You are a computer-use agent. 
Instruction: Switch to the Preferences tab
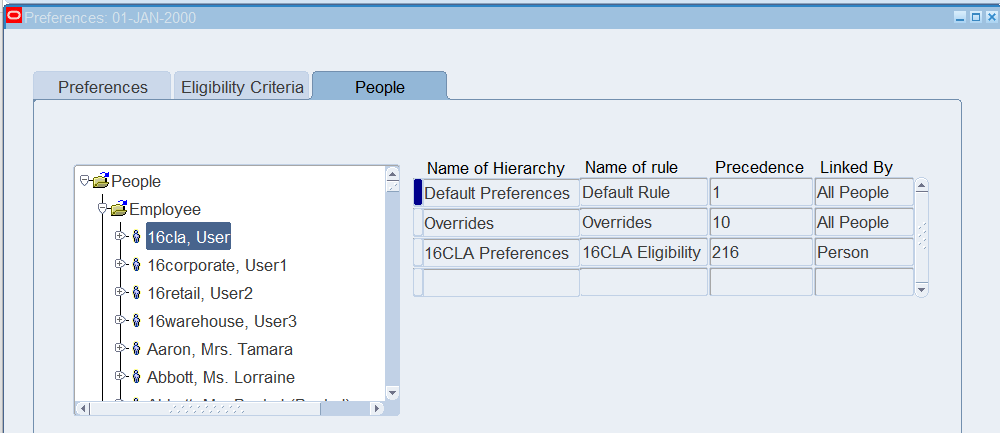(x=103, y=87)
